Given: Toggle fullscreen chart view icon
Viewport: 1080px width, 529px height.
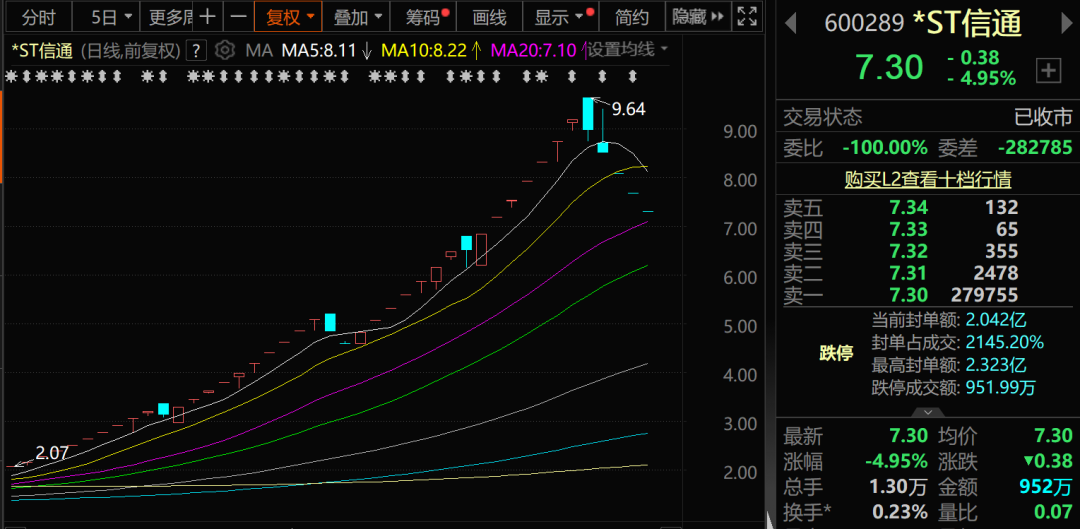Looking at the screenshot, I should click(746, 17).
